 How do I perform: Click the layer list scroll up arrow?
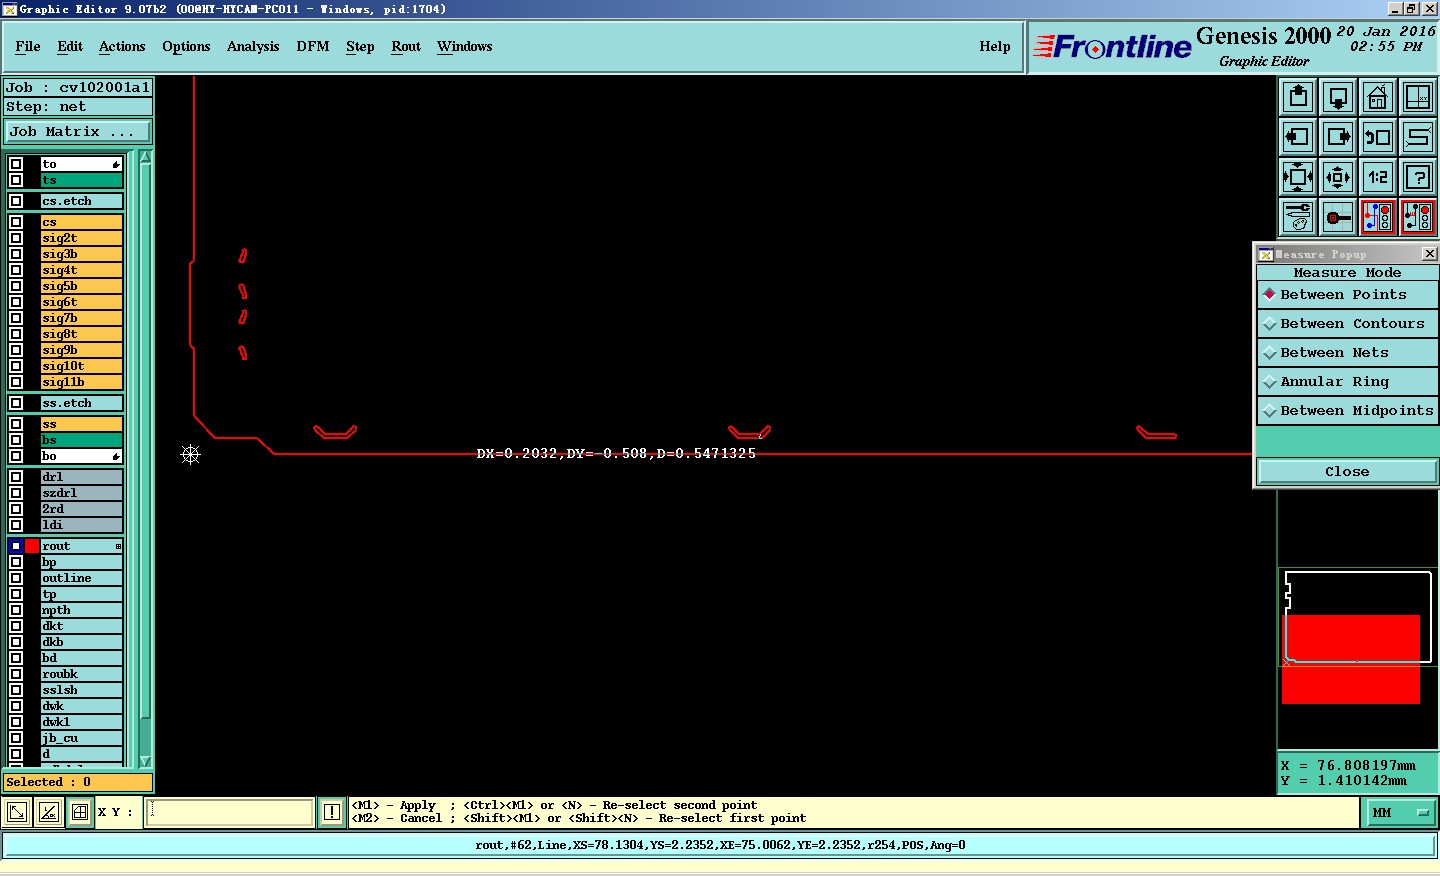coord(145,157)
